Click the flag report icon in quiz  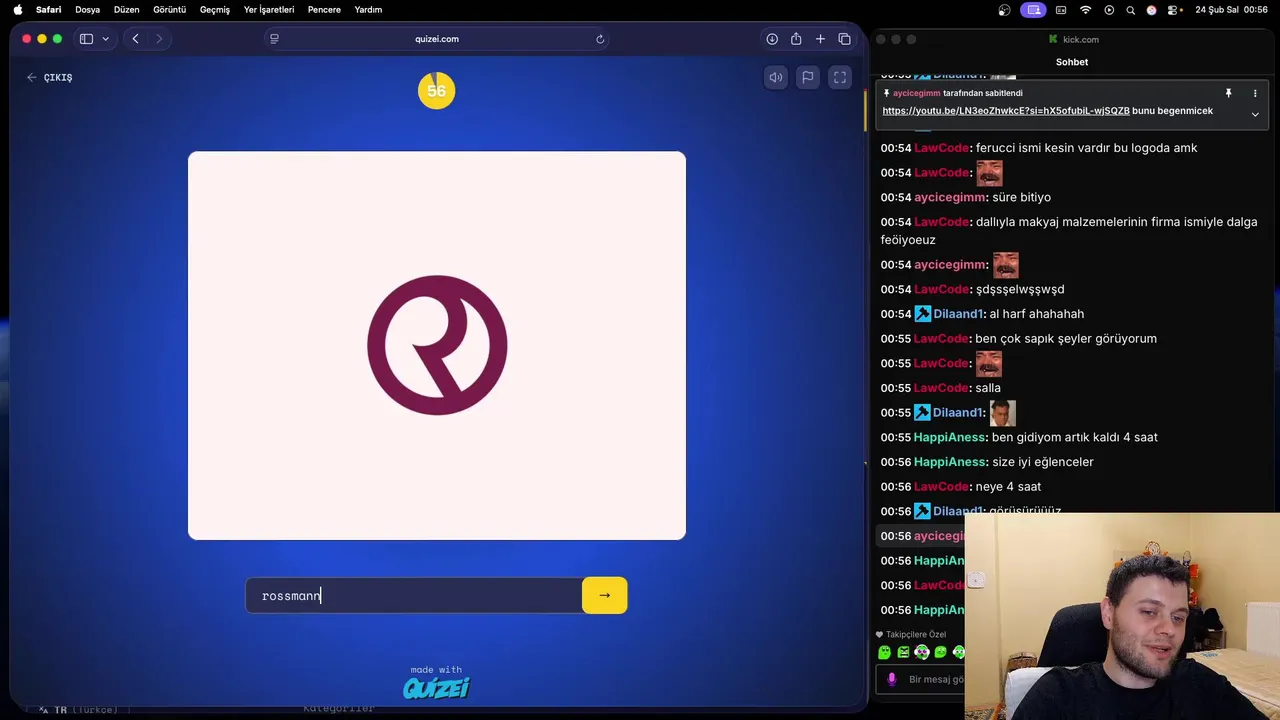[x=808, y=77]
